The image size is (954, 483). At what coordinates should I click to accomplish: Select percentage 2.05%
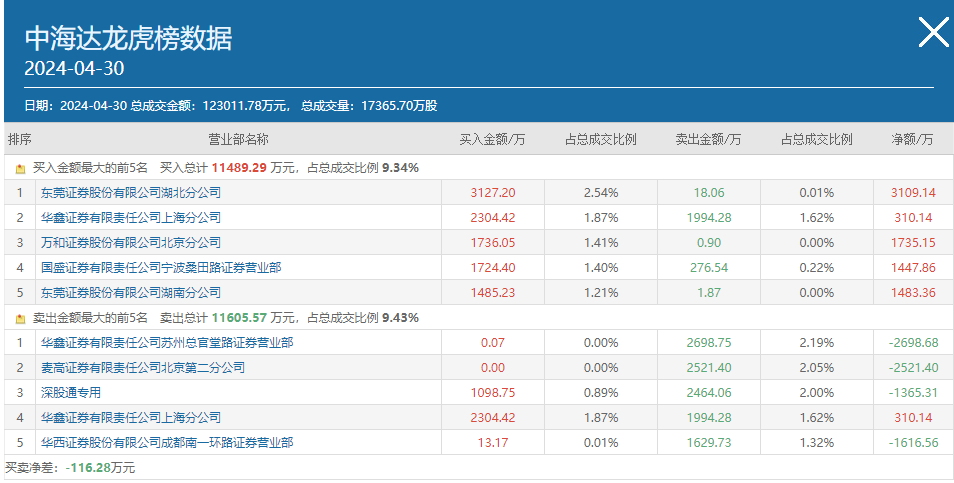pos(816,367)
